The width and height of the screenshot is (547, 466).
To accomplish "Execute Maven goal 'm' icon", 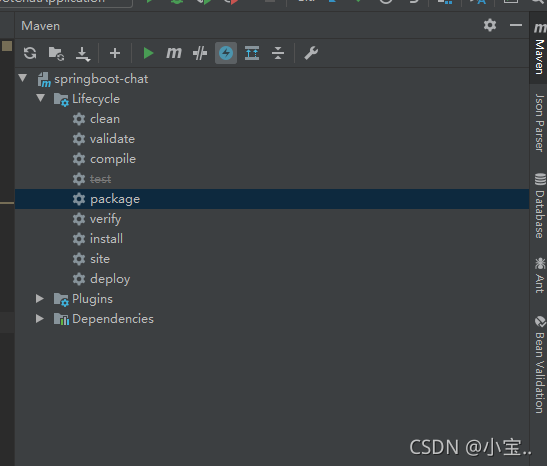I will tap(174, 53).
